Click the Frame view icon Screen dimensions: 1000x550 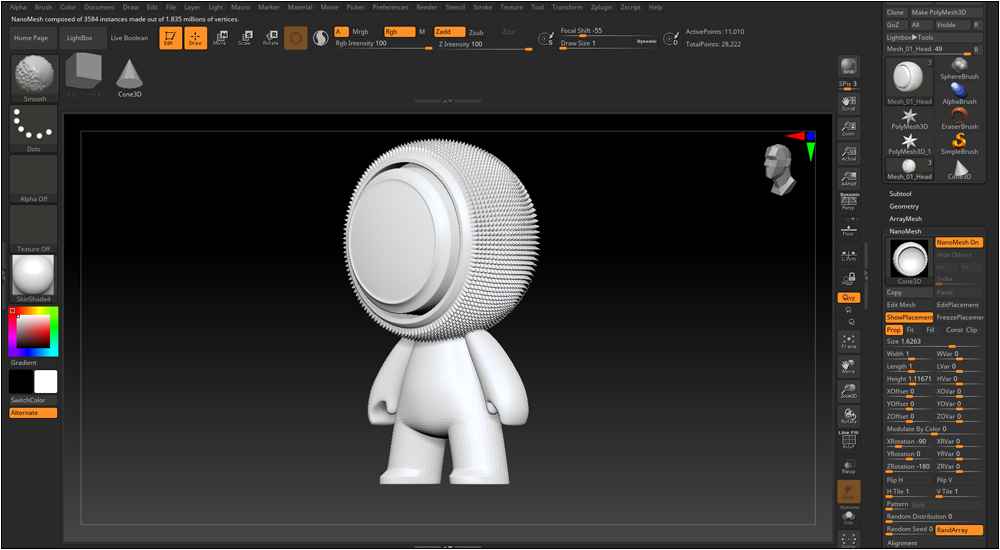[x=848, y=341]
